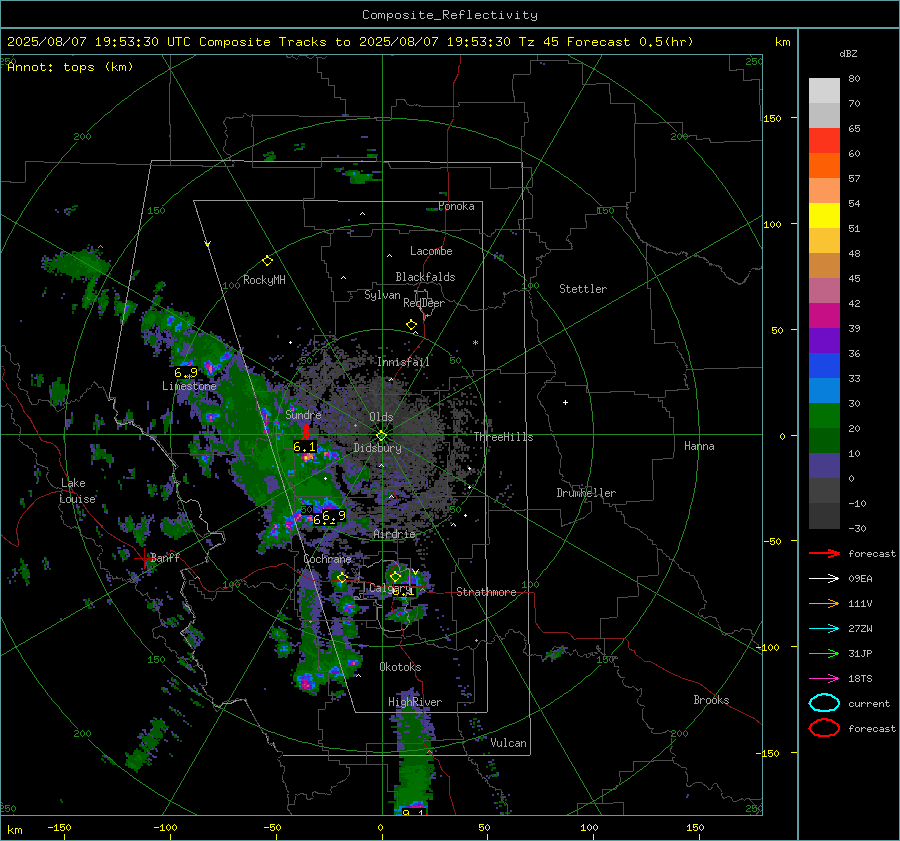Screen dimensions: 900x841
Task: Click the Hanna city label
Action: (x=699, y=445)
